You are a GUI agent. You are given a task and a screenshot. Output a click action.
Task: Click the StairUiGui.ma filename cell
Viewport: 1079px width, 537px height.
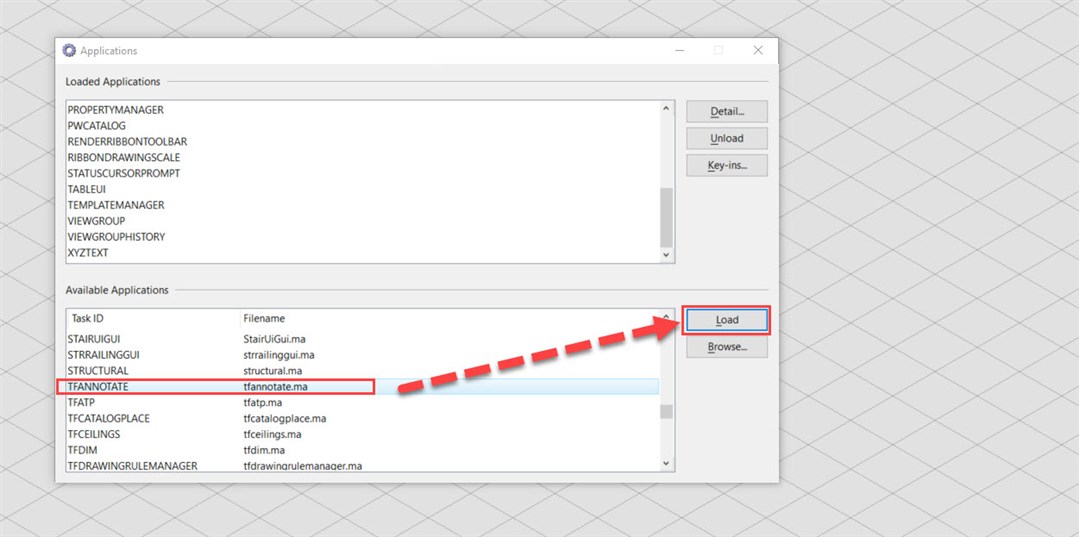[274, 339]
